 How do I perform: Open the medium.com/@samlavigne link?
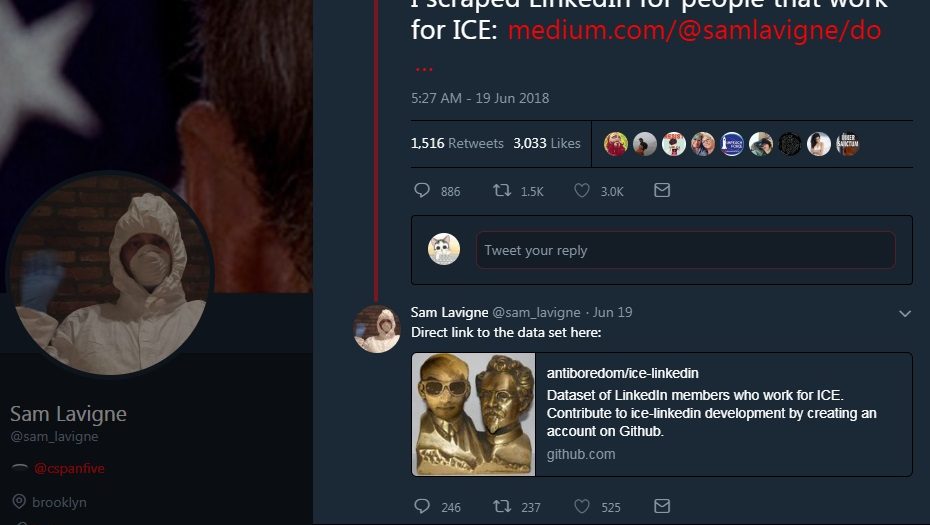[x=694, y=30]
